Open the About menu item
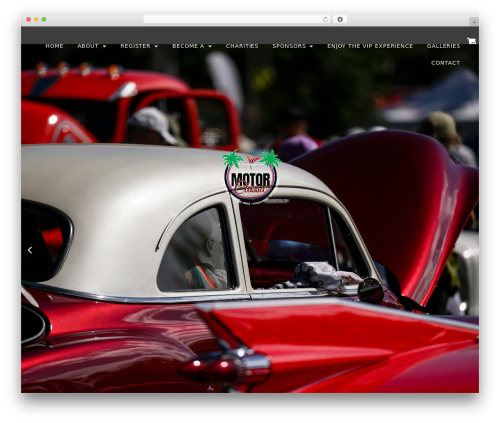 (88, 46)
